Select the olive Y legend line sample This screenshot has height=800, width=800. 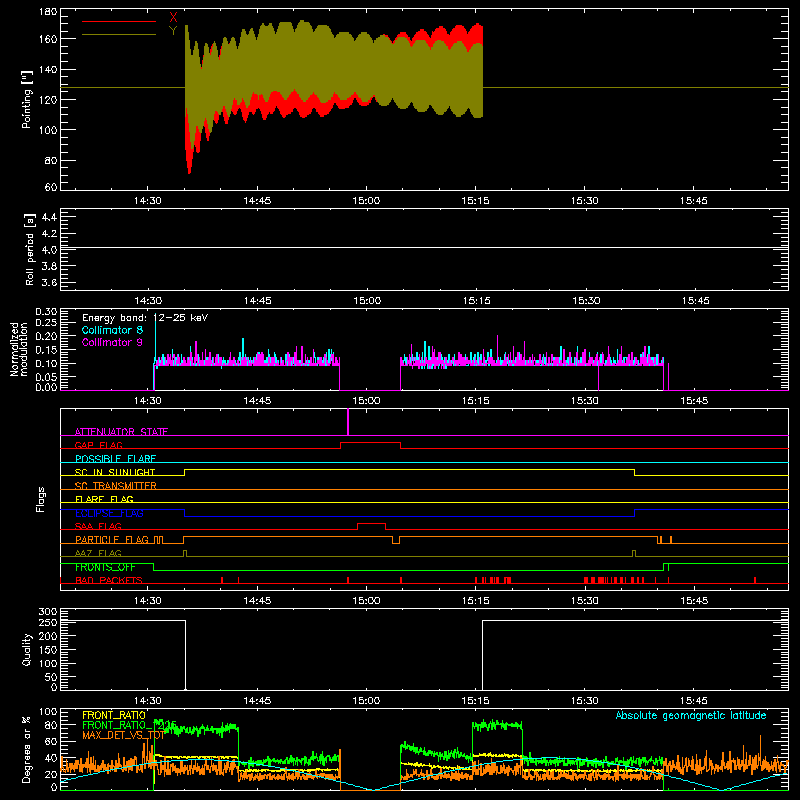119,34
